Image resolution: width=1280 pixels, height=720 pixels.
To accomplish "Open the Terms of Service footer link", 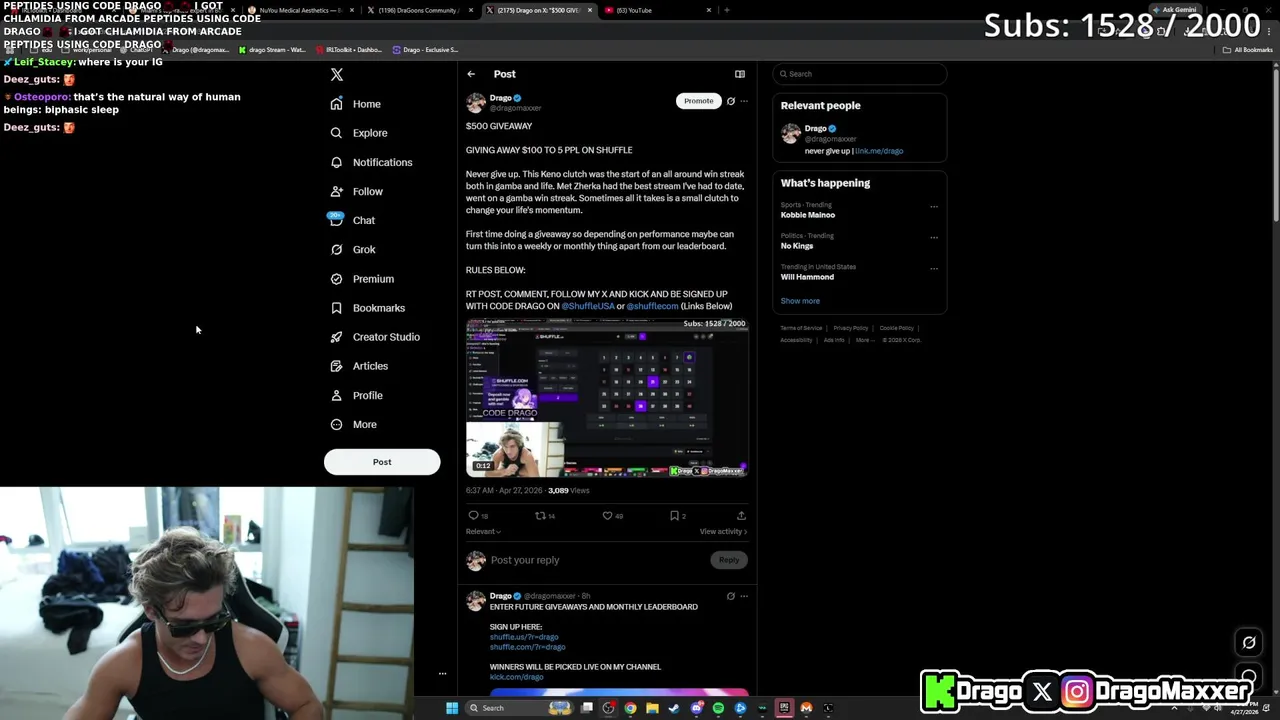I will [801, 328].
